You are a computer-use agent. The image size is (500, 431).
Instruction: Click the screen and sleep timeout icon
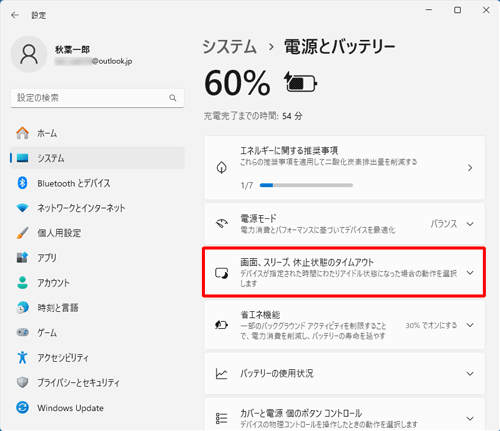(221, 273)
